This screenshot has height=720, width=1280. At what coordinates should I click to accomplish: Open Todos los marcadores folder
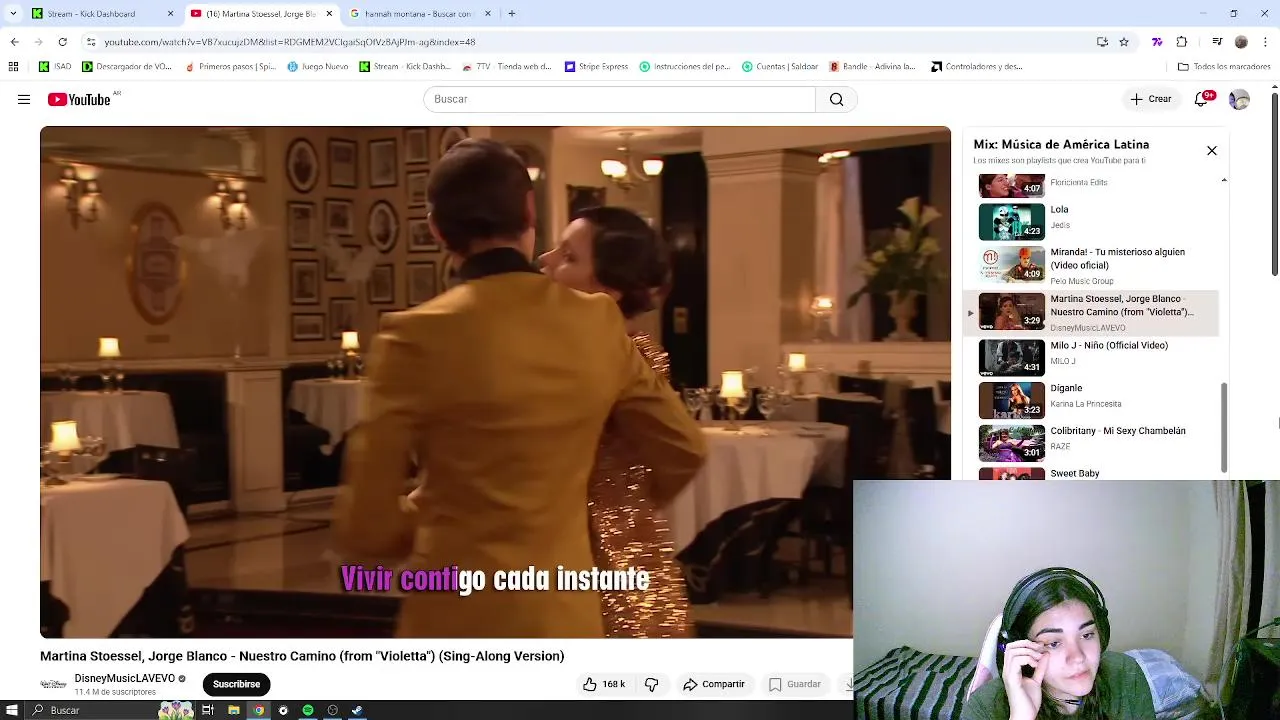(x=1224, y=67)
